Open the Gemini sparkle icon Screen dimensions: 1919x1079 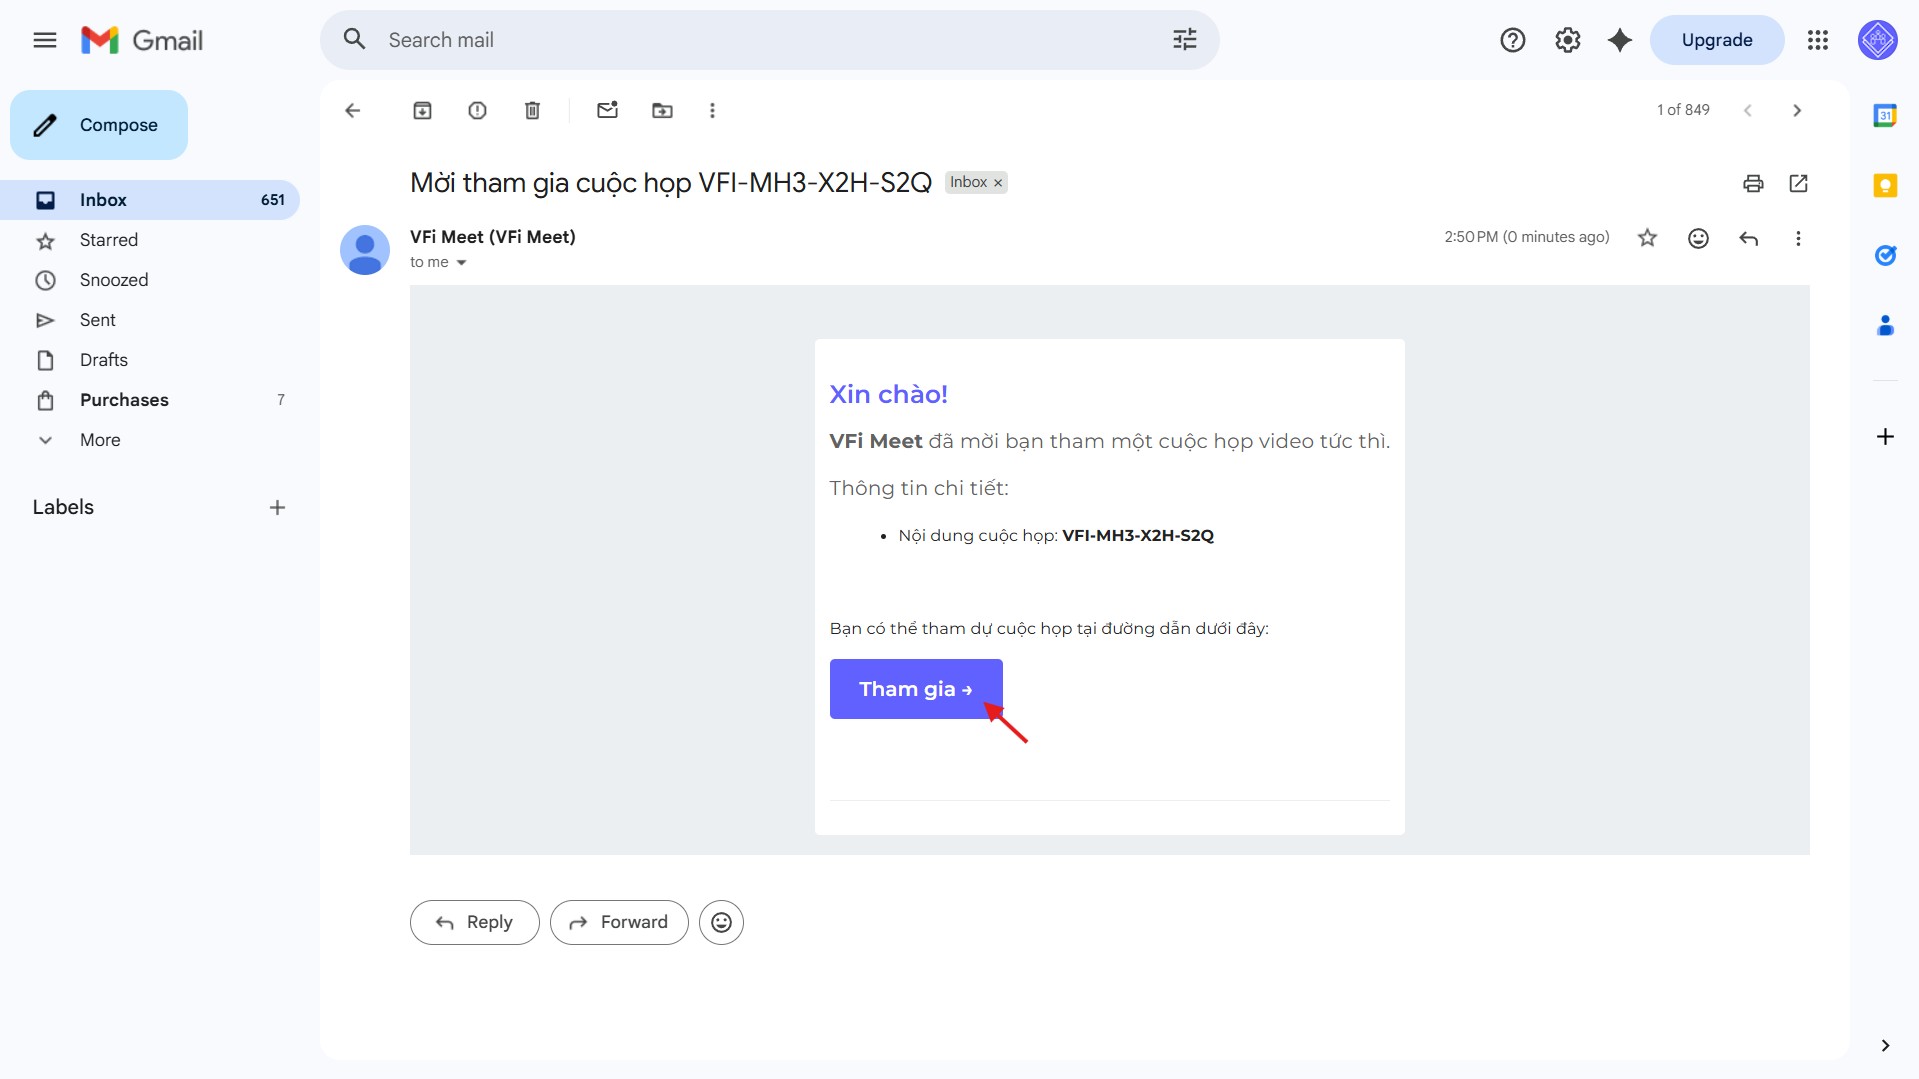coord(1619,40)
